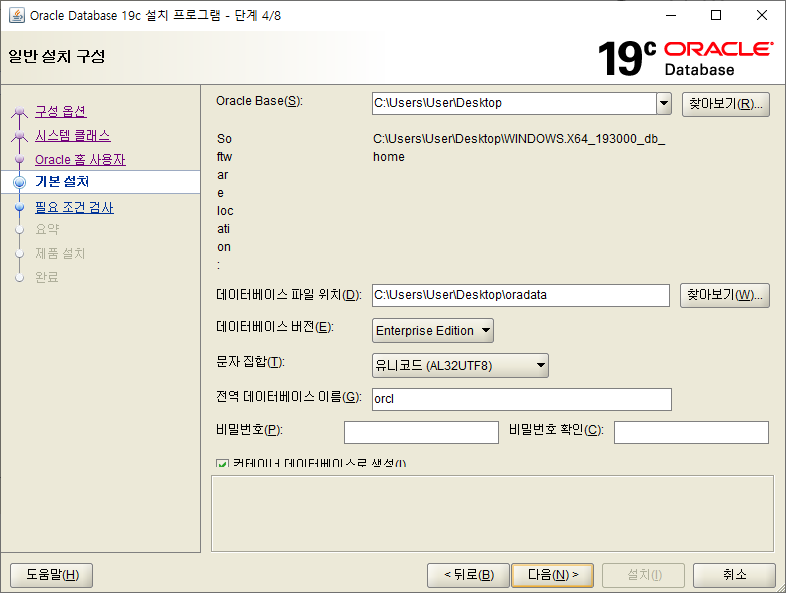This screenshot has width=786, height=593.
Task: Open the Oracle Base path dropdown arrow
Action: pos(664,104)
